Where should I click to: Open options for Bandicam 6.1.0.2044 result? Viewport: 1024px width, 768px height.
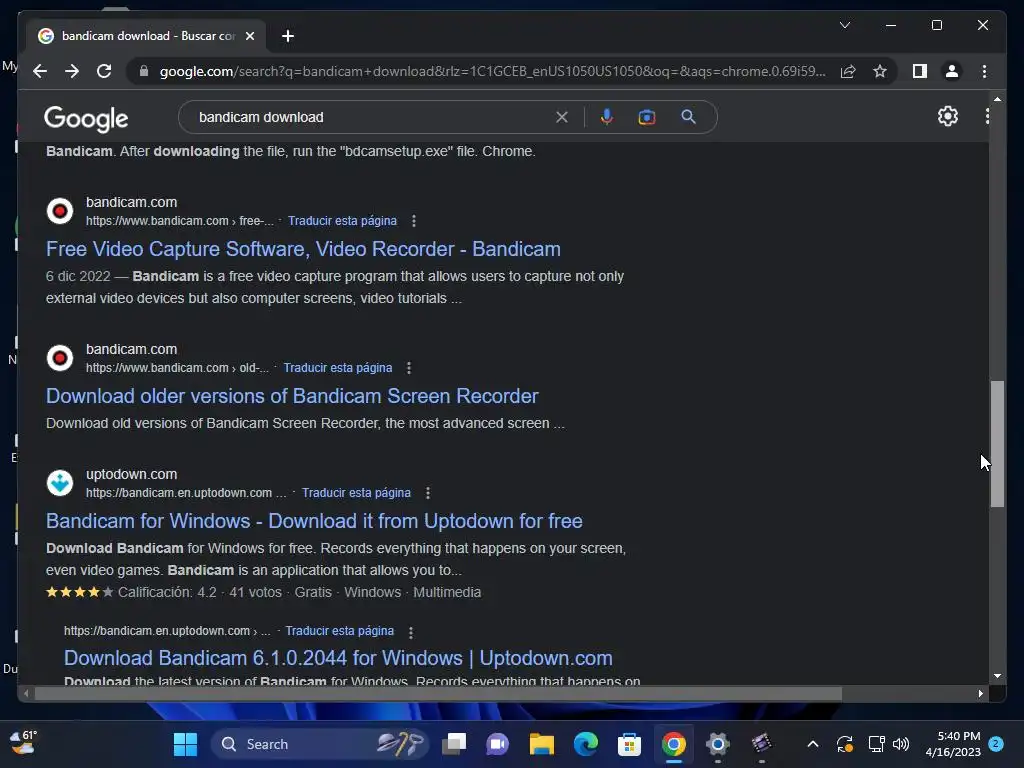pos(410,632)
